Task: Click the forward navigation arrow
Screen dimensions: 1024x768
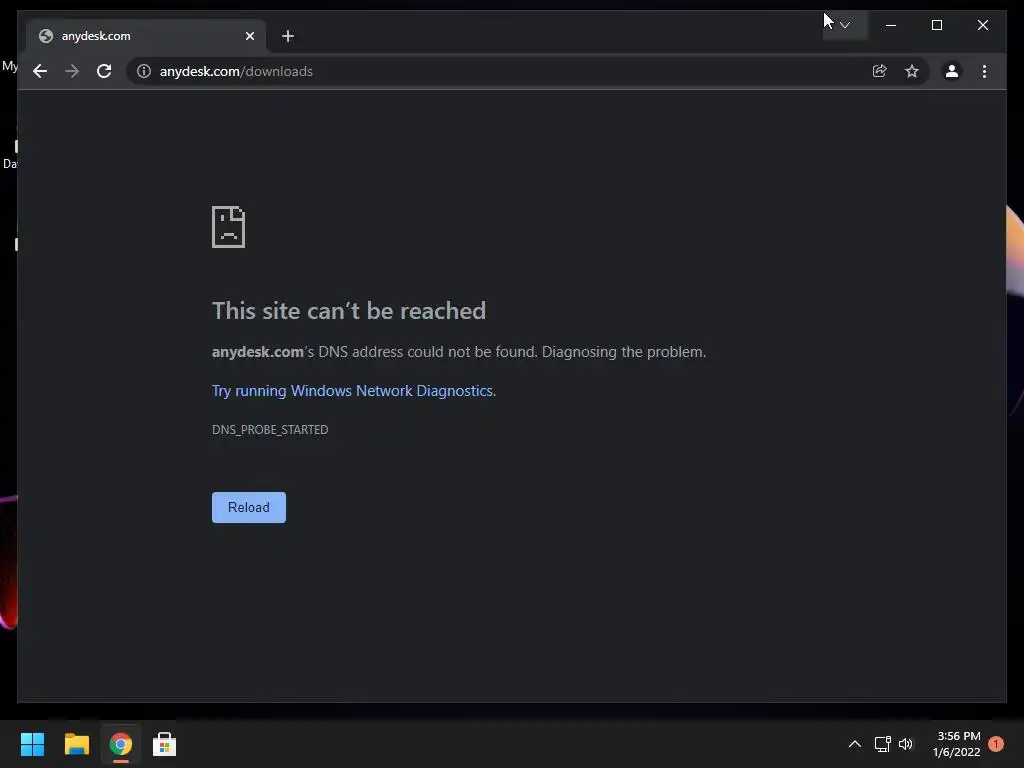Action: (72, 71)
